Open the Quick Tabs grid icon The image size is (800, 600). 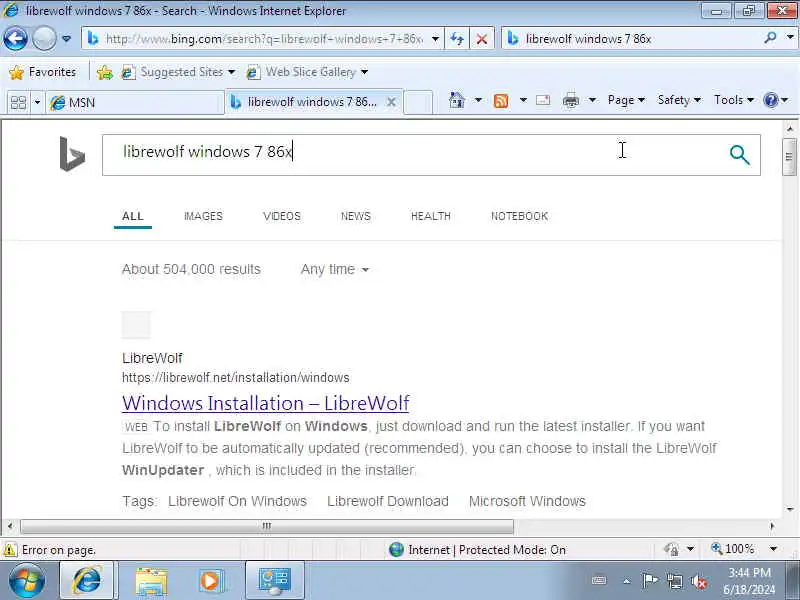(18, 103)
